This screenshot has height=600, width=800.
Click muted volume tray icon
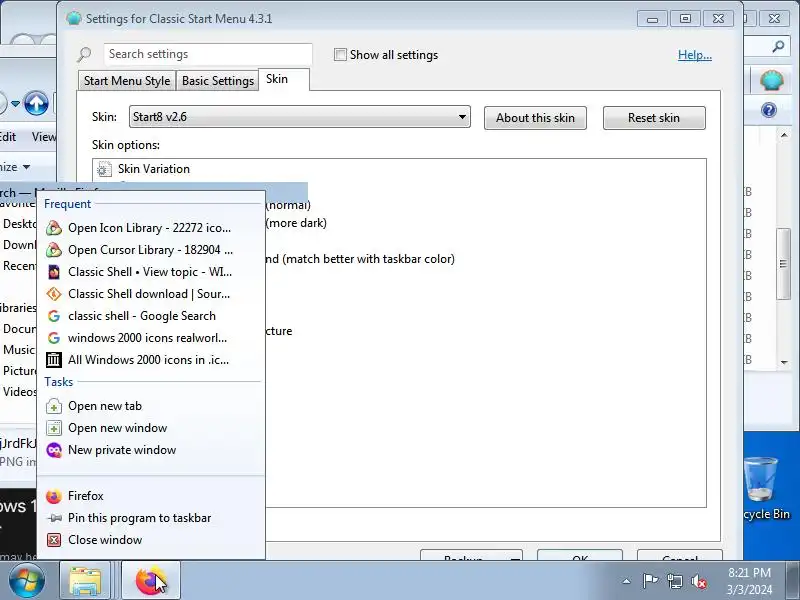[x=698, y=581]
